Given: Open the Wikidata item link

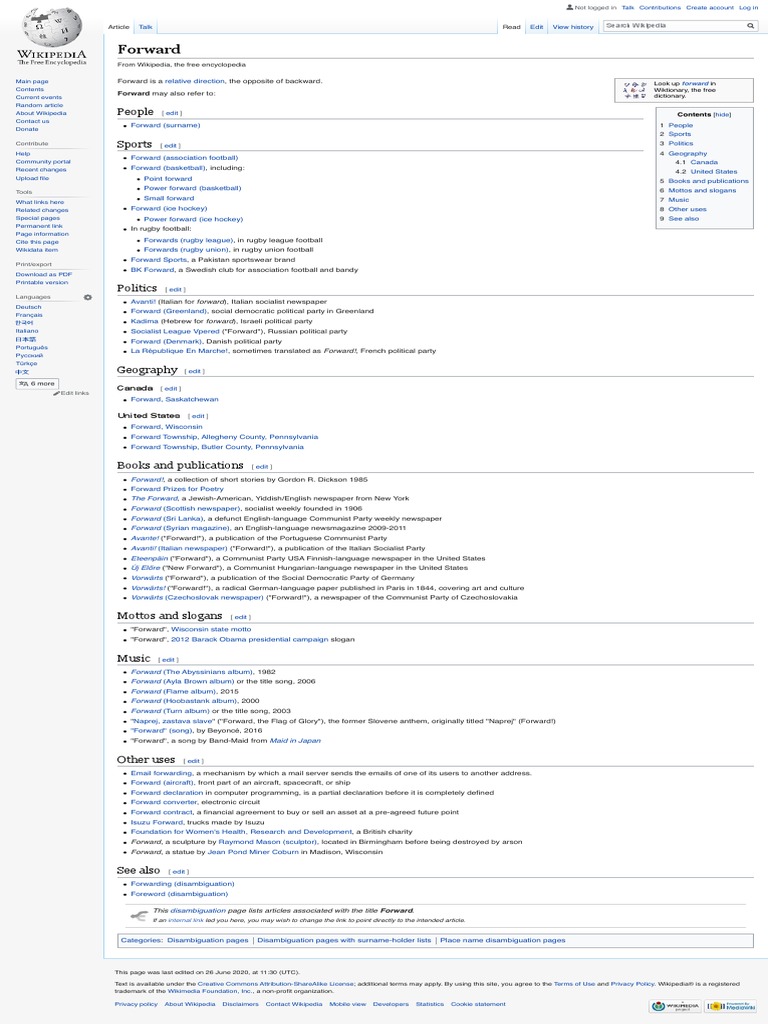Looking at the screenshot, I should pos(37,249).
